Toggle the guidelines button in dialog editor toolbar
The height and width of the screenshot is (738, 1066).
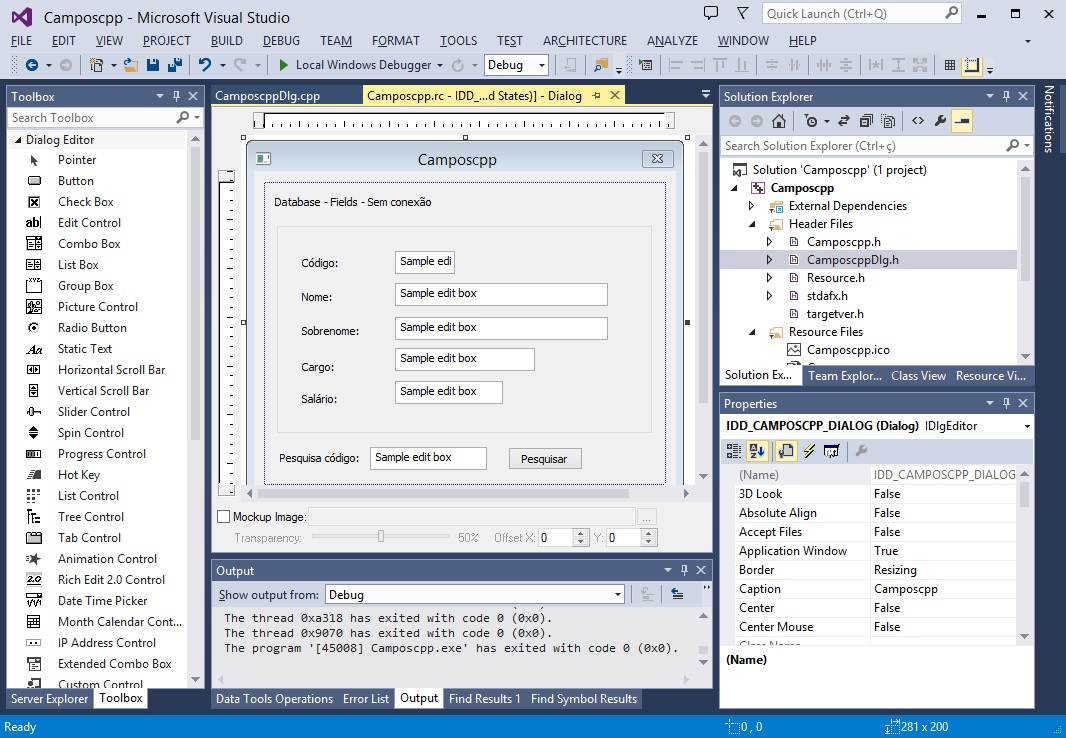971,65
